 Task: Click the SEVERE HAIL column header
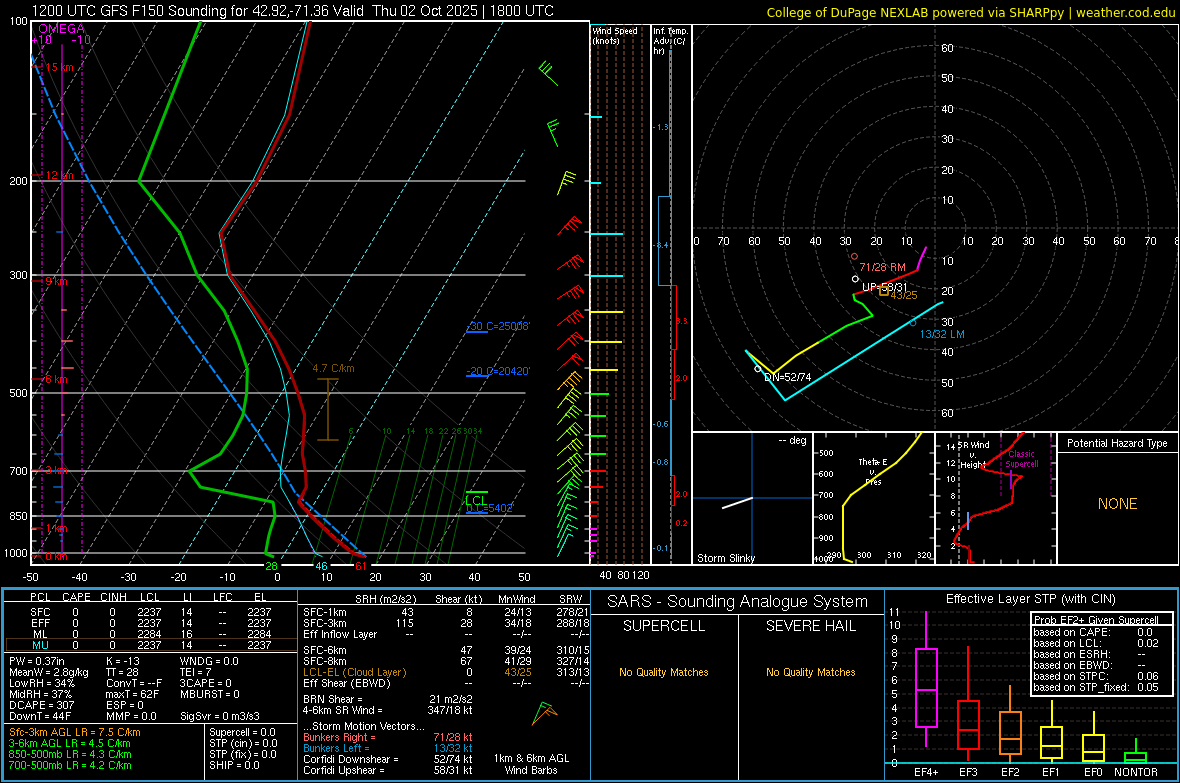click(x=810, y=626)
